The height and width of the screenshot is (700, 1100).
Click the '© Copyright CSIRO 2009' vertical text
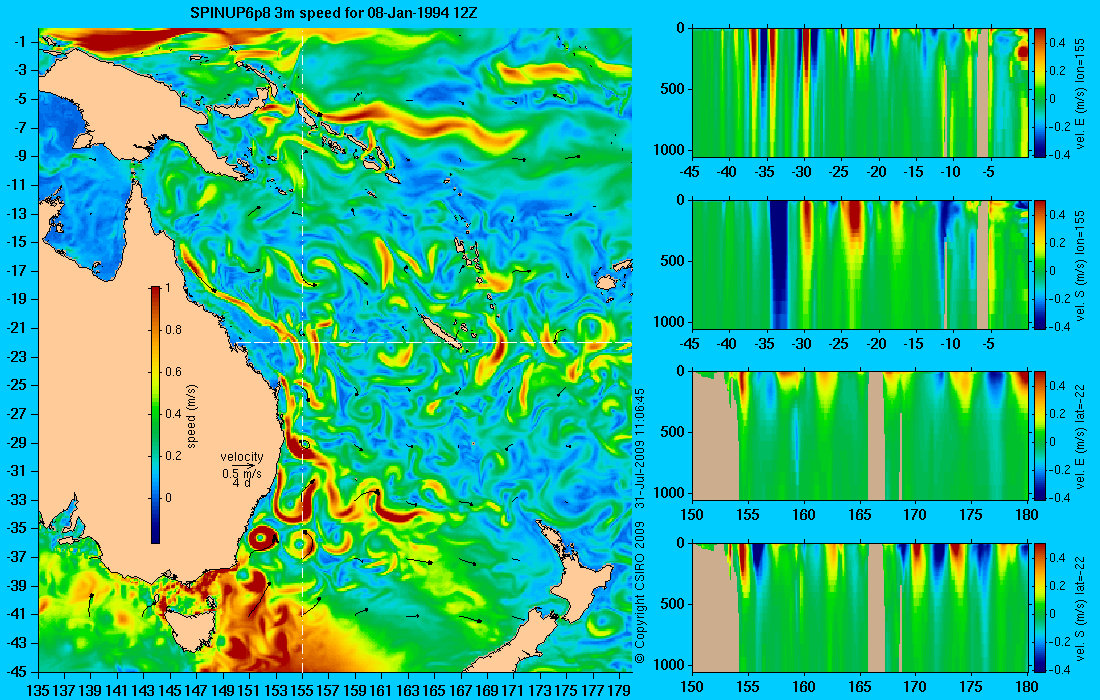(639, 593)
